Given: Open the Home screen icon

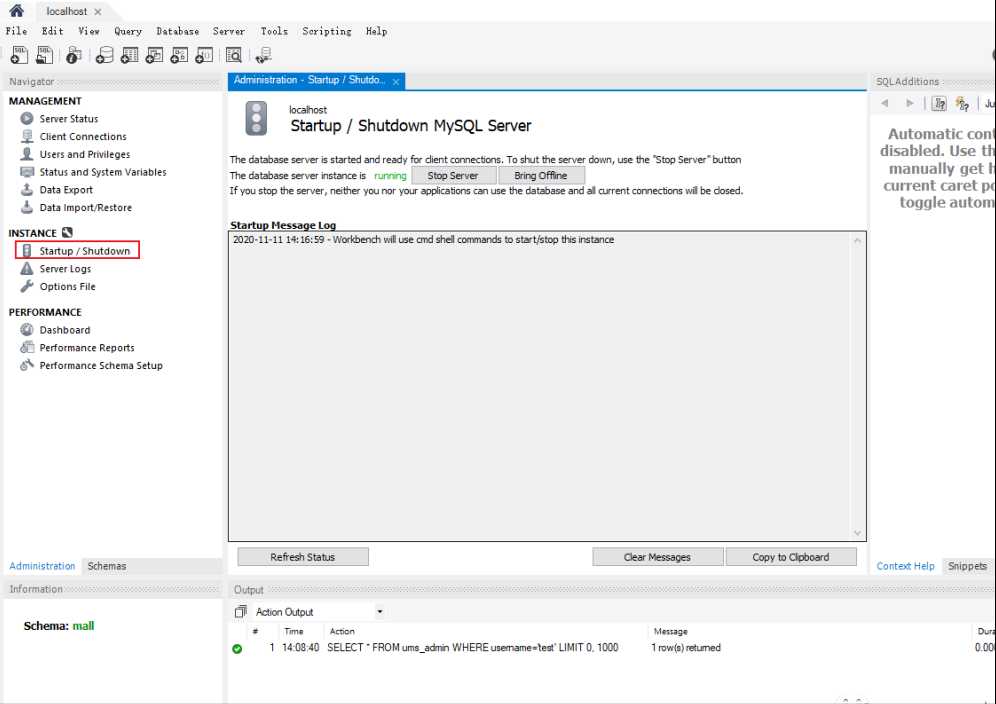Looking at the screenshot, I should coord(17,10).
